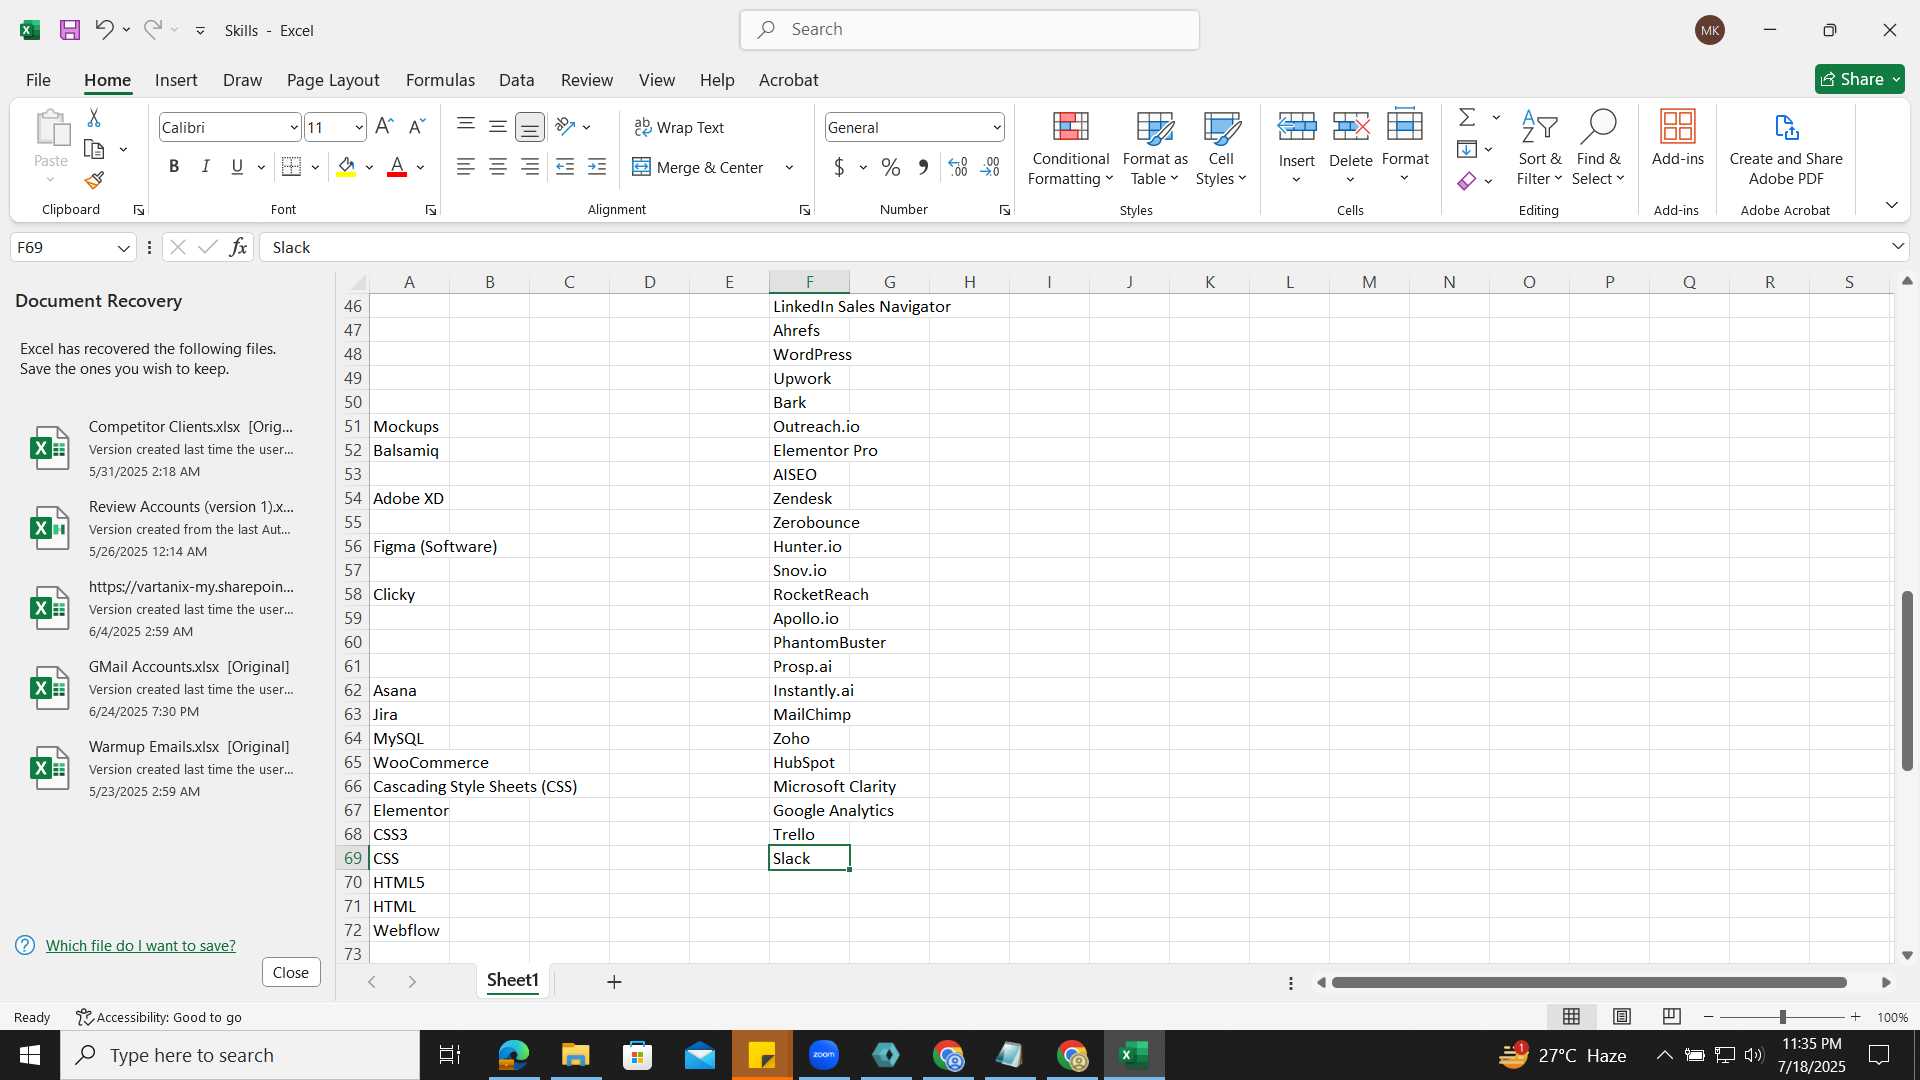
Task: Switch to Formulas tab
Action: (440, 80)
